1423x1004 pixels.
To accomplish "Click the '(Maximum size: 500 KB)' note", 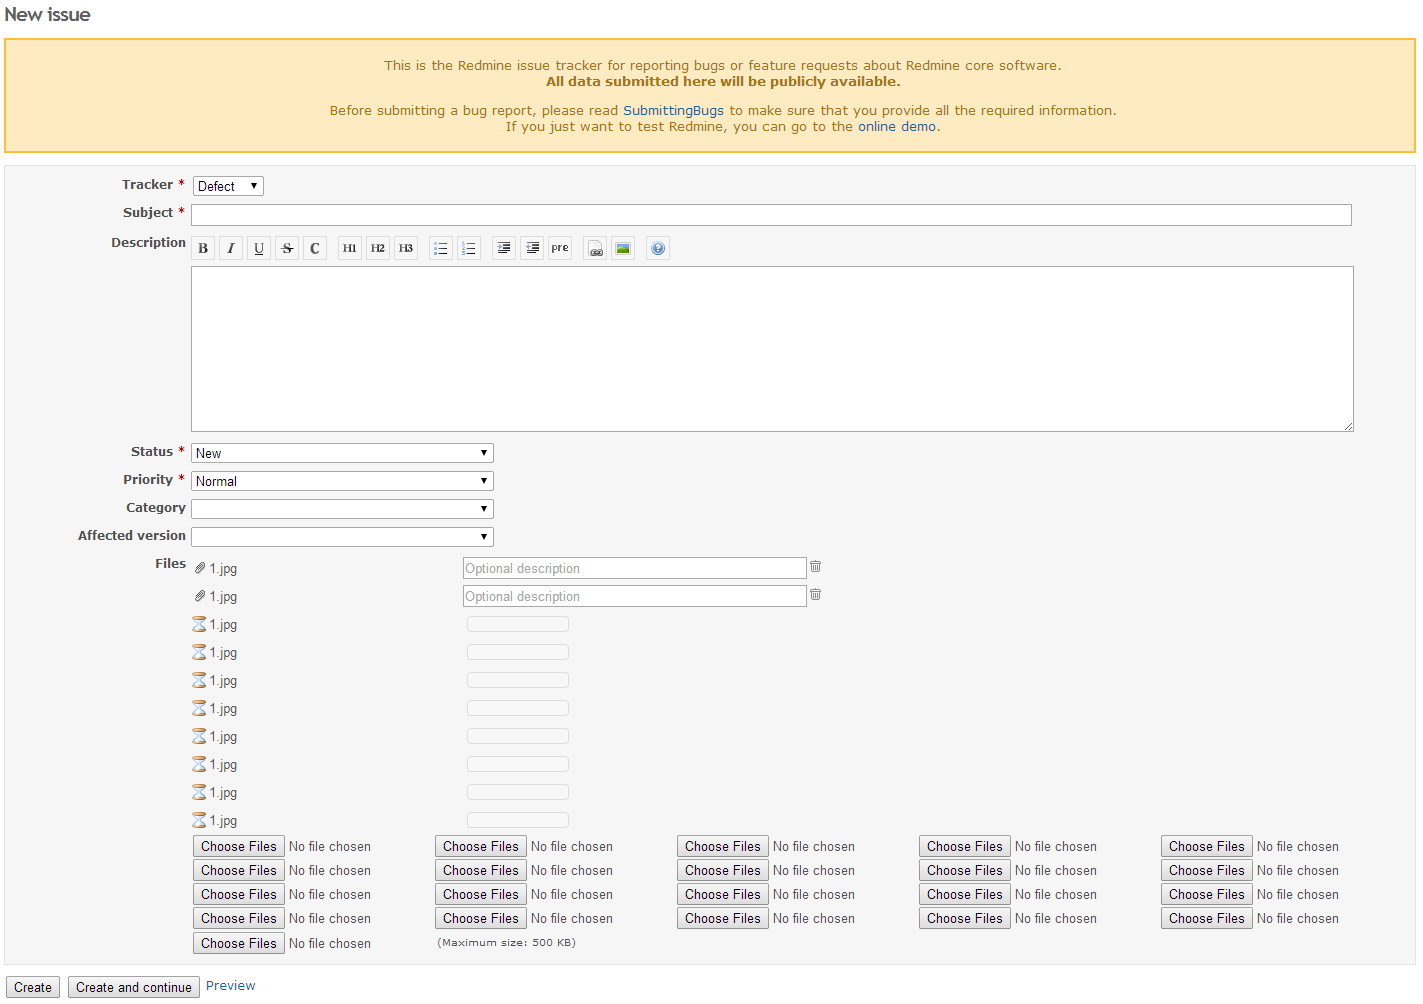I will click(x=506, y=942).
